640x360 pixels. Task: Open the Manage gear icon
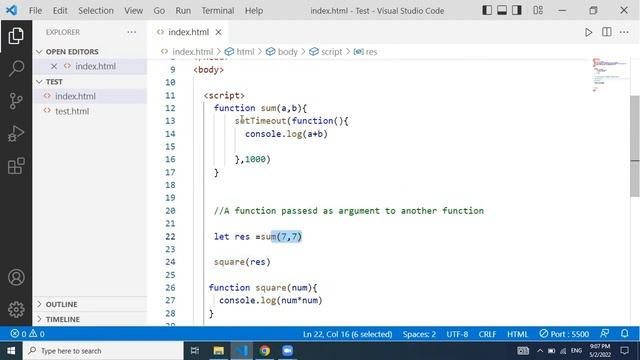pyautogui.click(x=16, y=309)
